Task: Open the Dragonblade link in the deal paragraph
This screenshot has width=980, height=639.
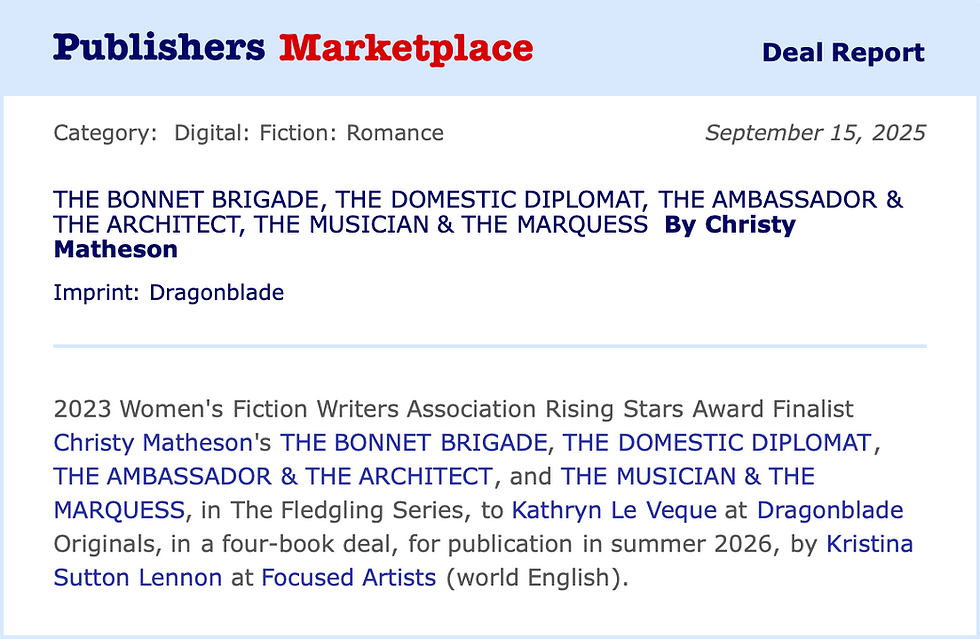Action: (x=830, y=511)
